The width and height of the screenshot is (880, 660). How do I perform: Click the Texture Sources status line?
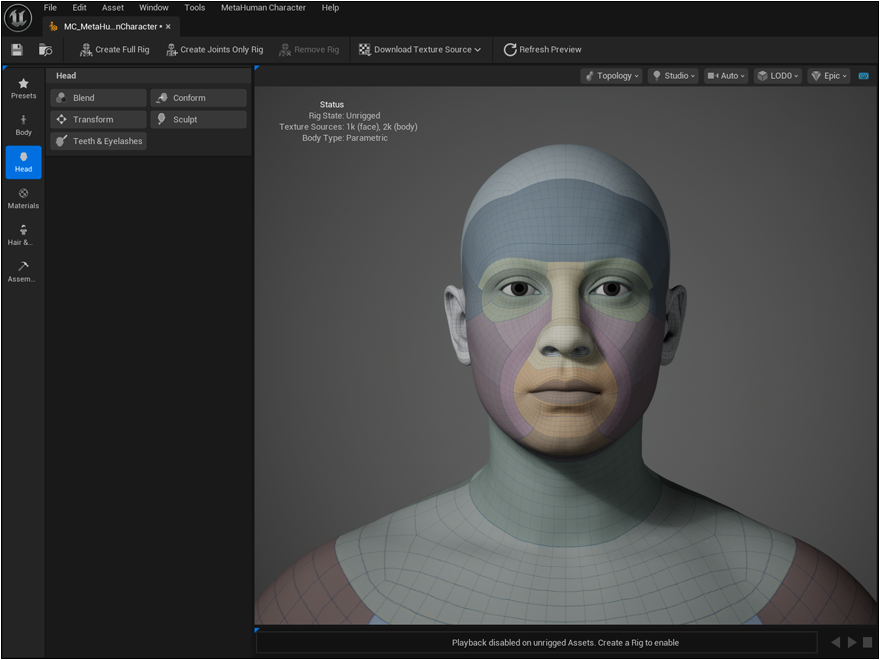pos(348,127)
